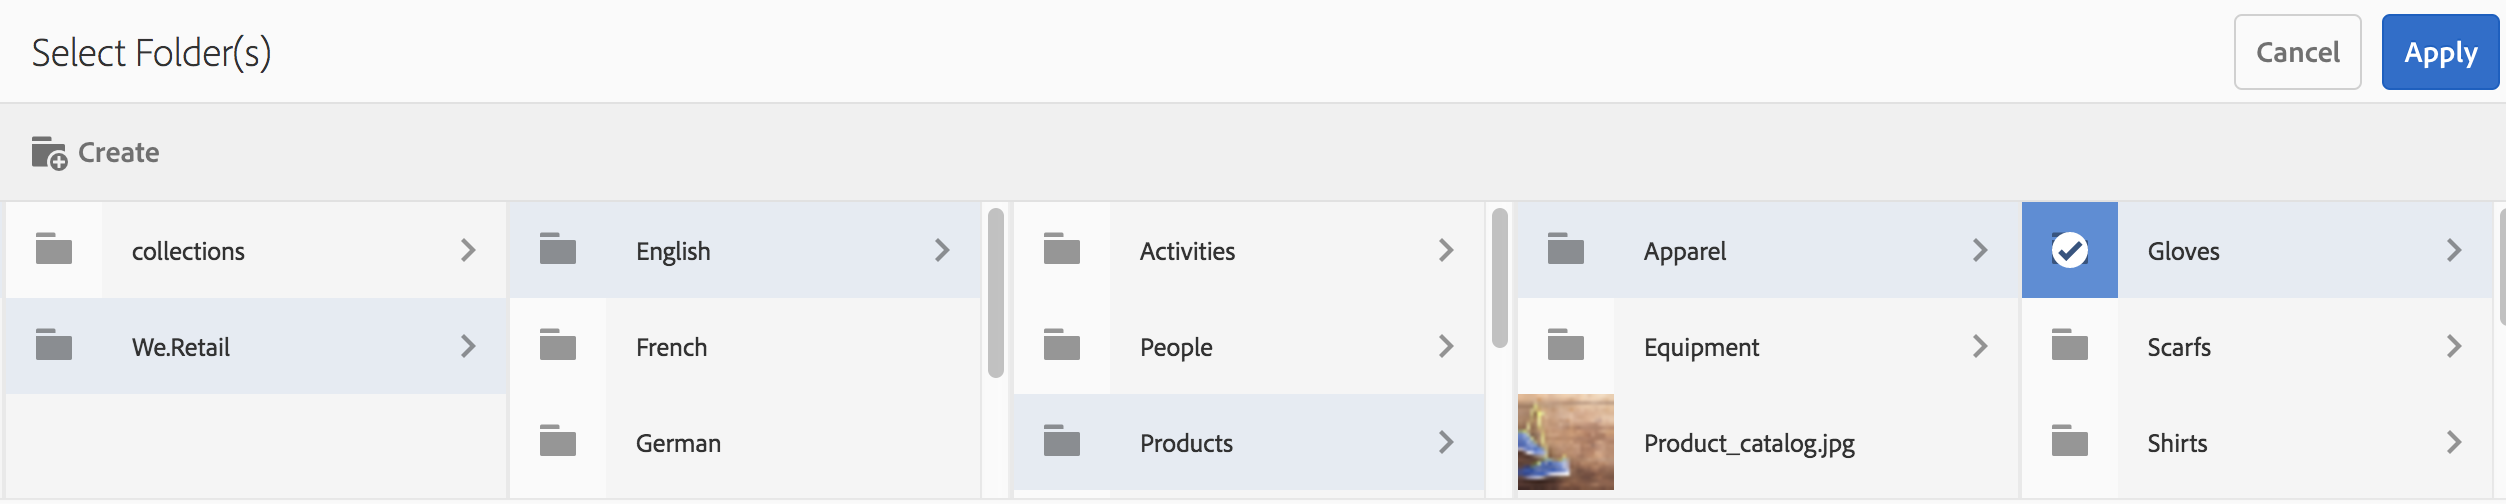Select the People folder icon
The image size is (2506, 504).
[1062, 345]
